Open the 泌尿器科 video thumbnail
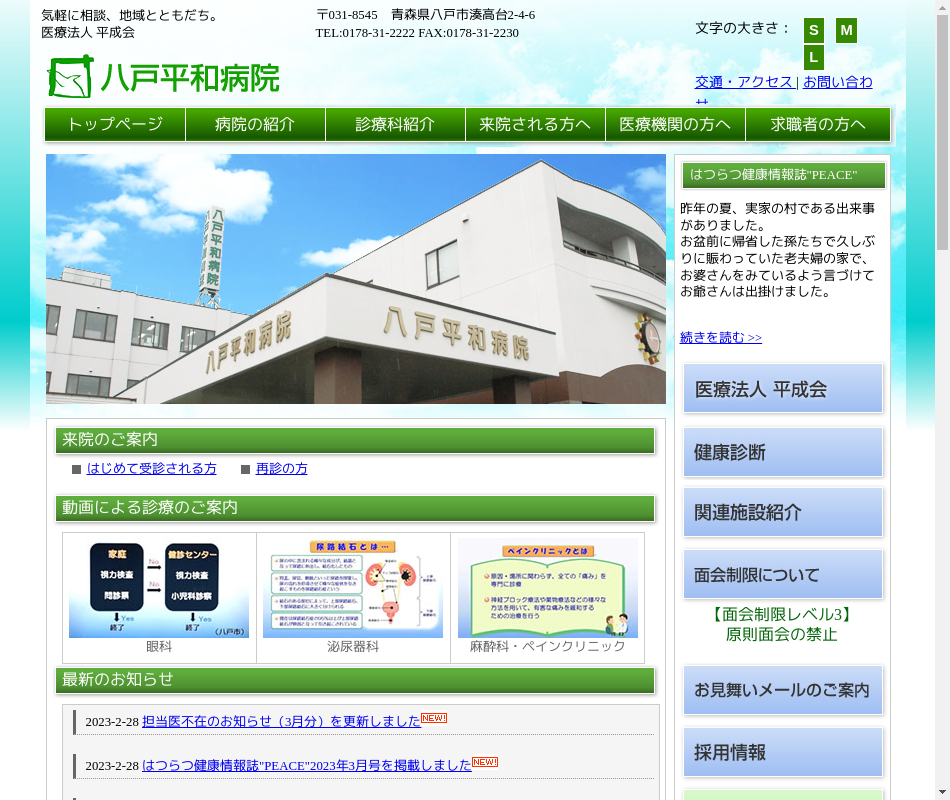 [353, 589]
